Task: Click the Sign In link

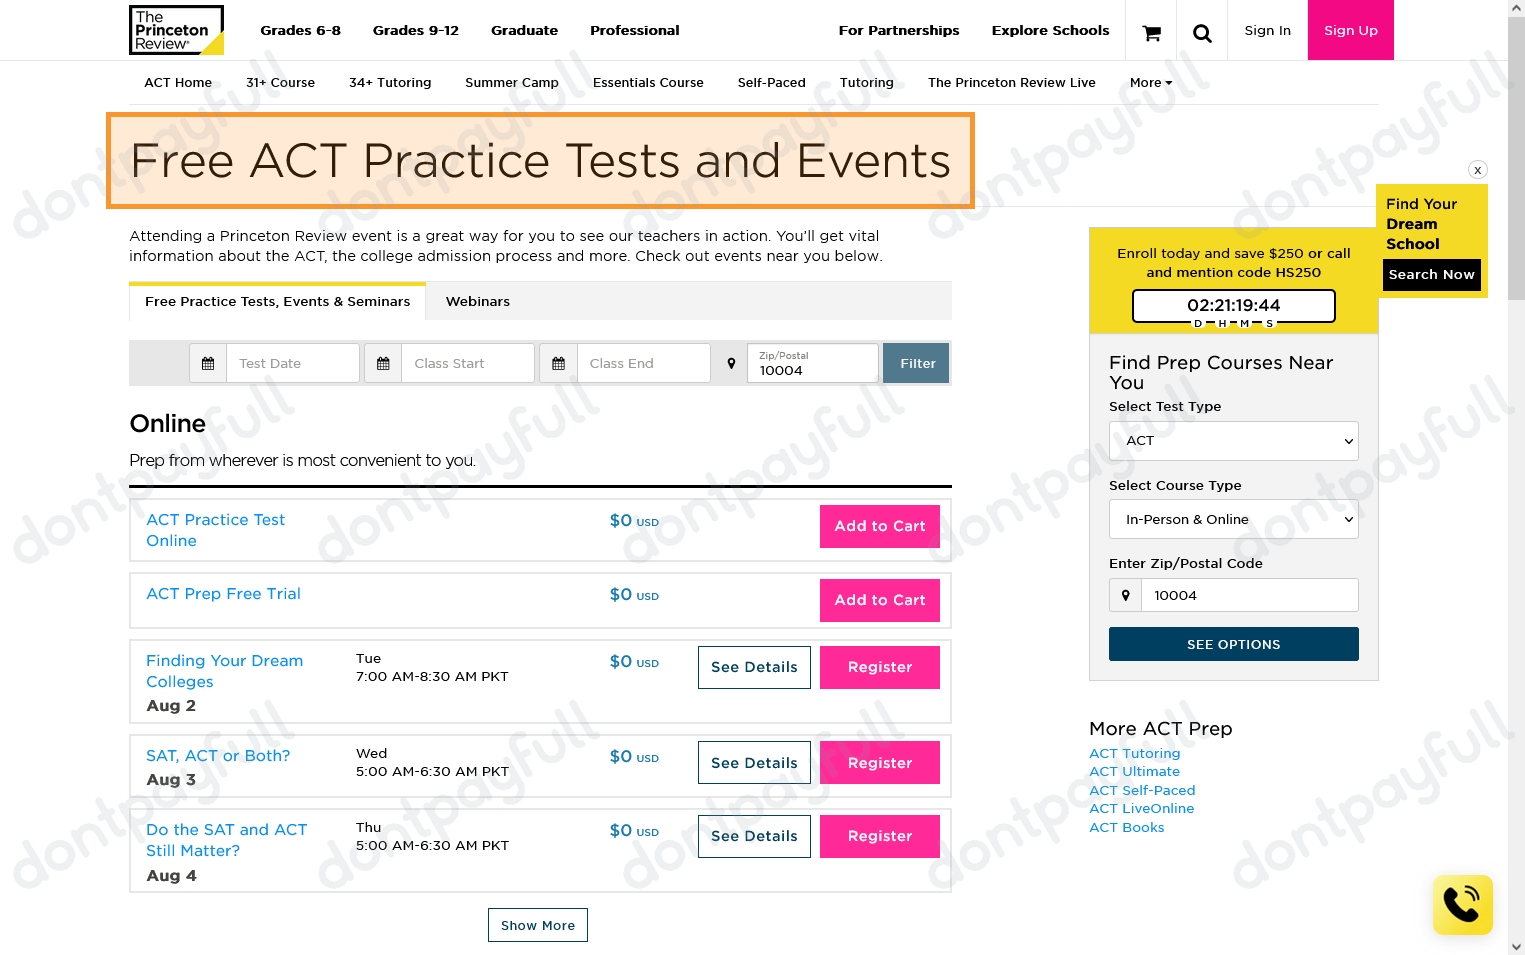Action: tap(1267, 30)
